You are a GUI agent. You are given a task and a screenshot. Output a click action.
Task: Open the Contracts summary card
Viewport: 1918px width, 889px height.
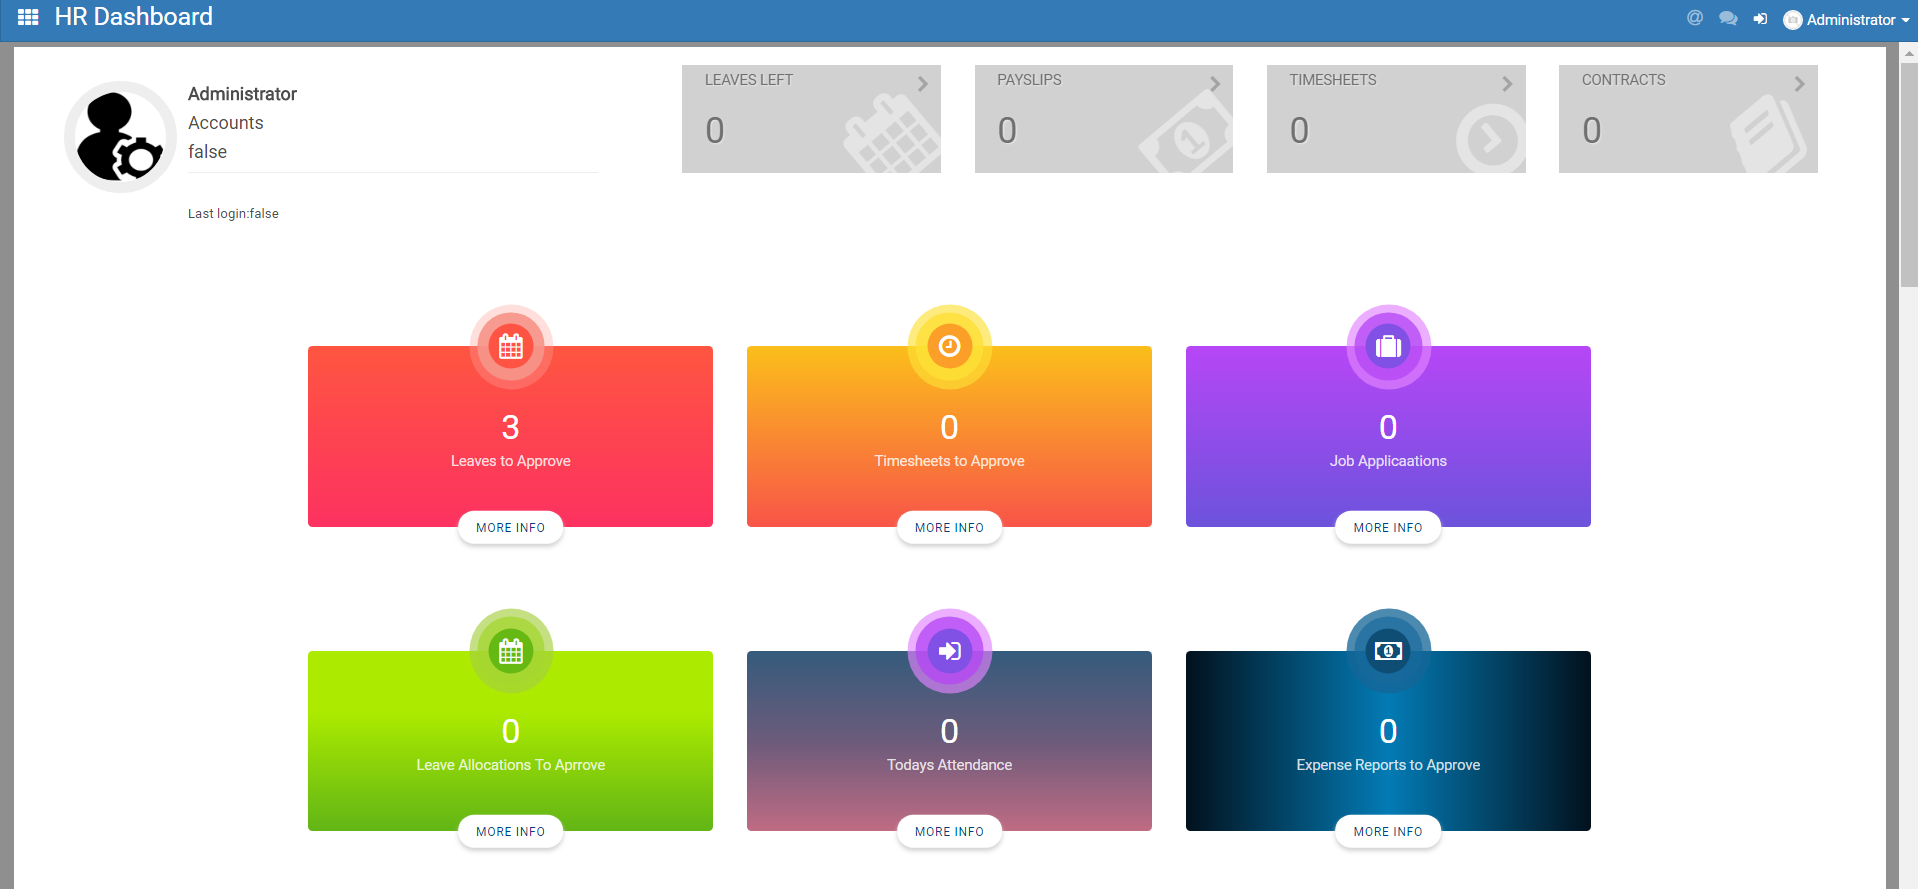[x=1687, y=119]
